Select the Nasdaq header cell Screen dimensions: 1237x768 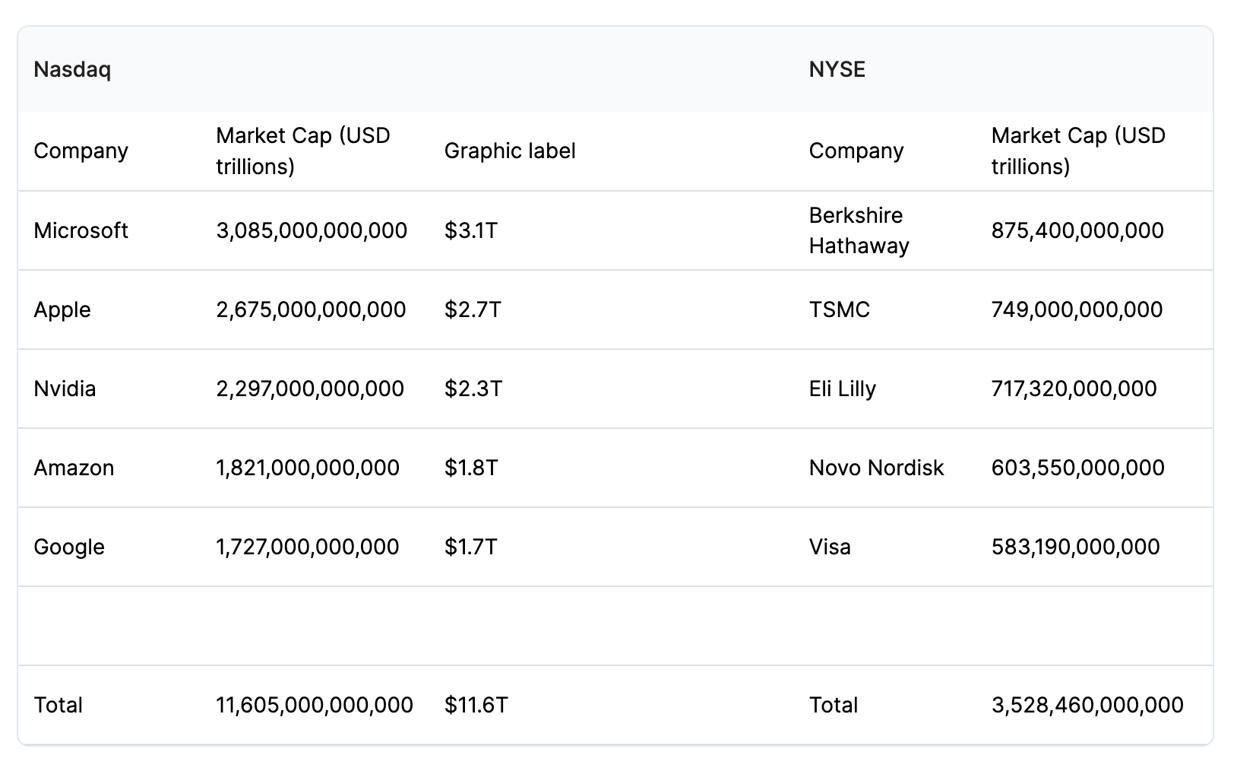[72, 70]
